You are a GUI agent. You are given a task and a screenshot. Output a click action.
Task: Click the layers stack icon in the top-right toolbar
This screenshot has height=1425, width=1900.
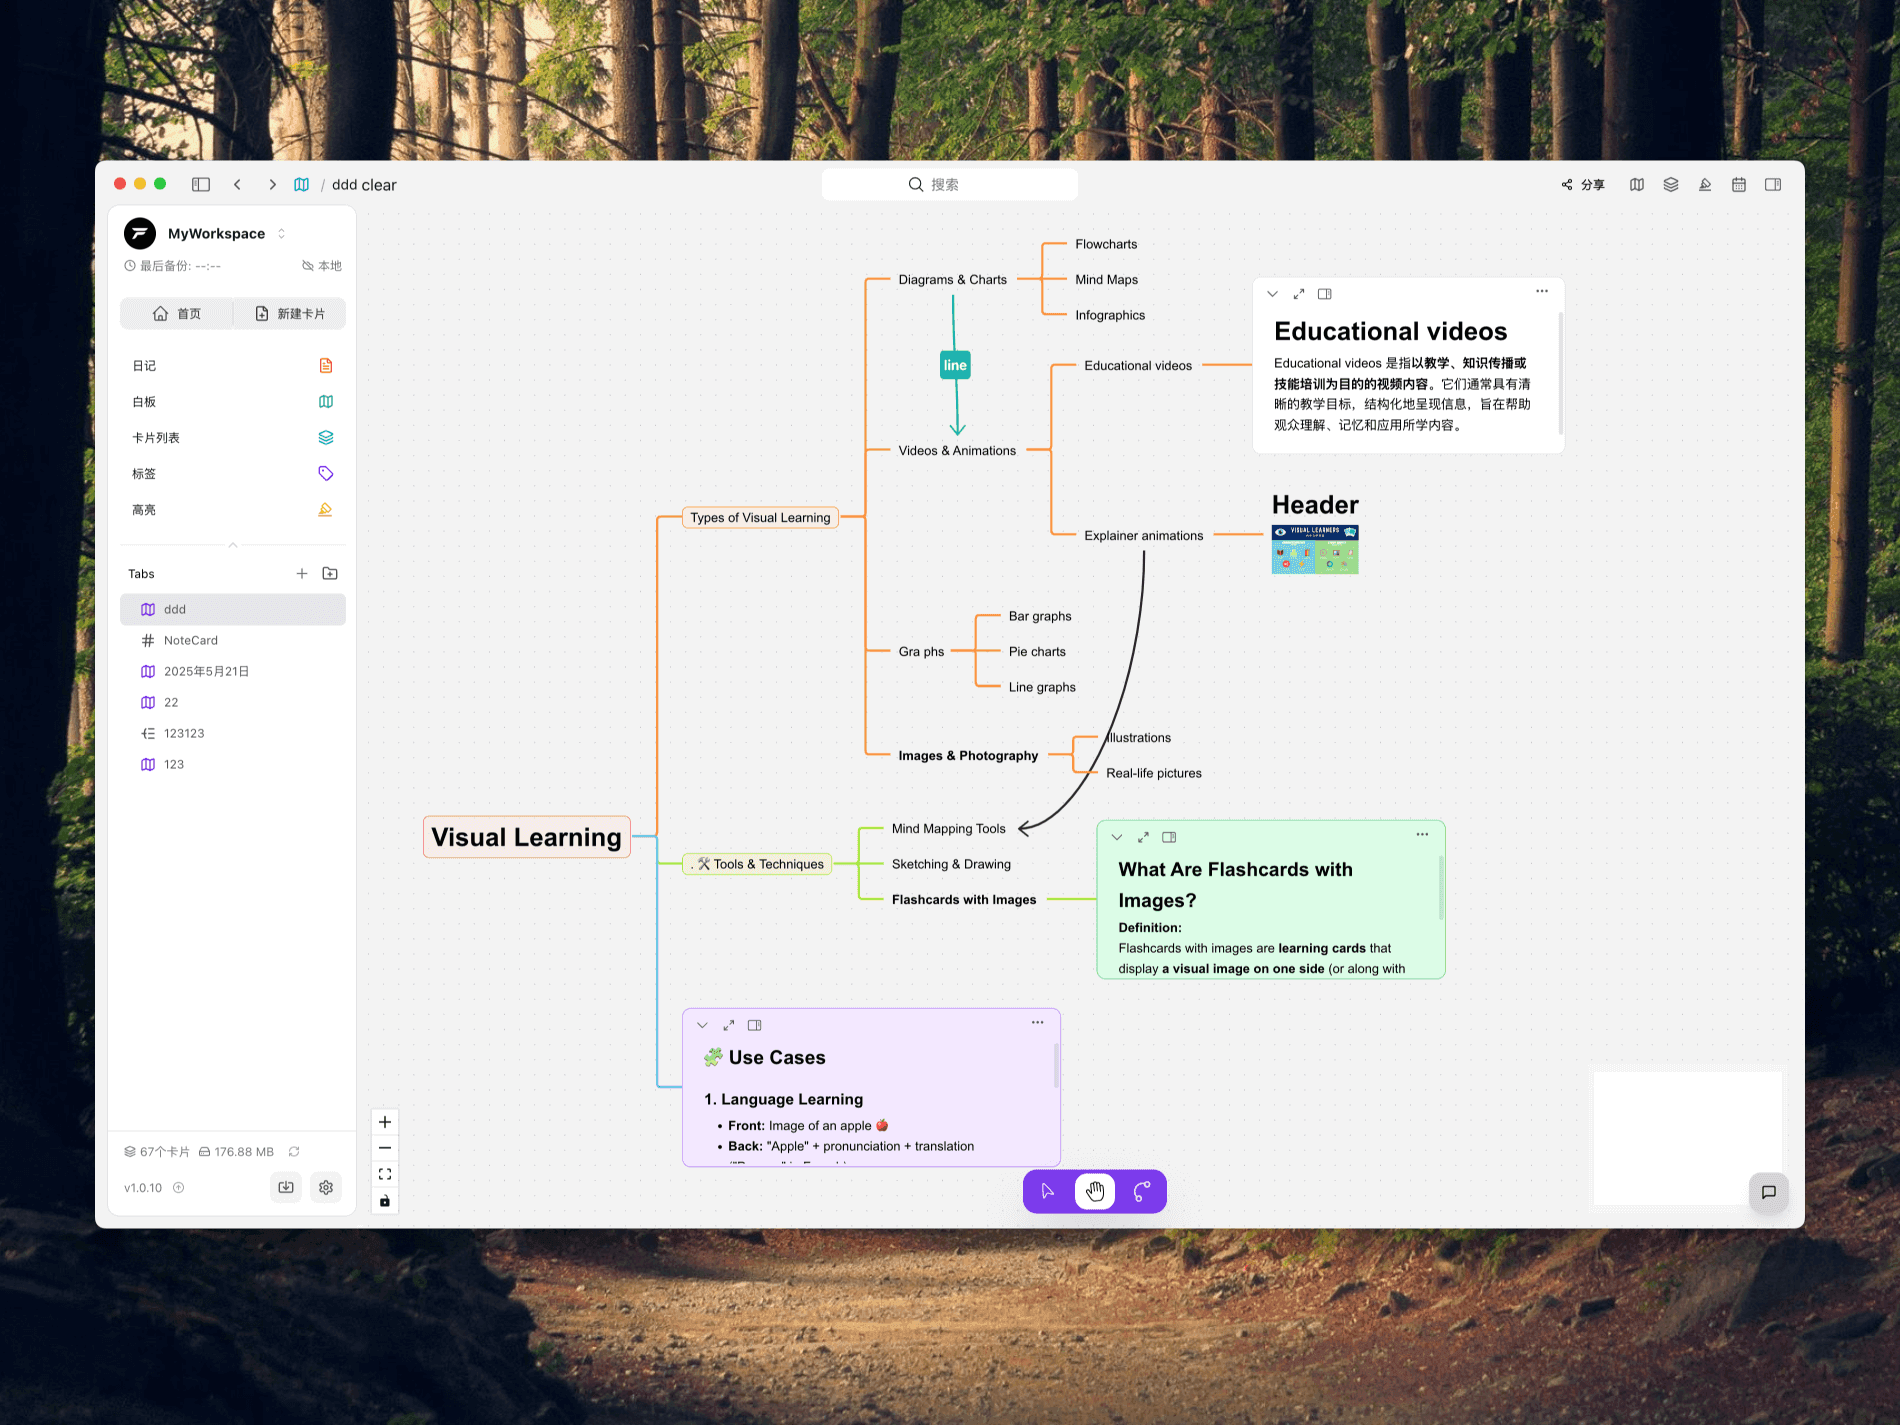[1671, 184]
